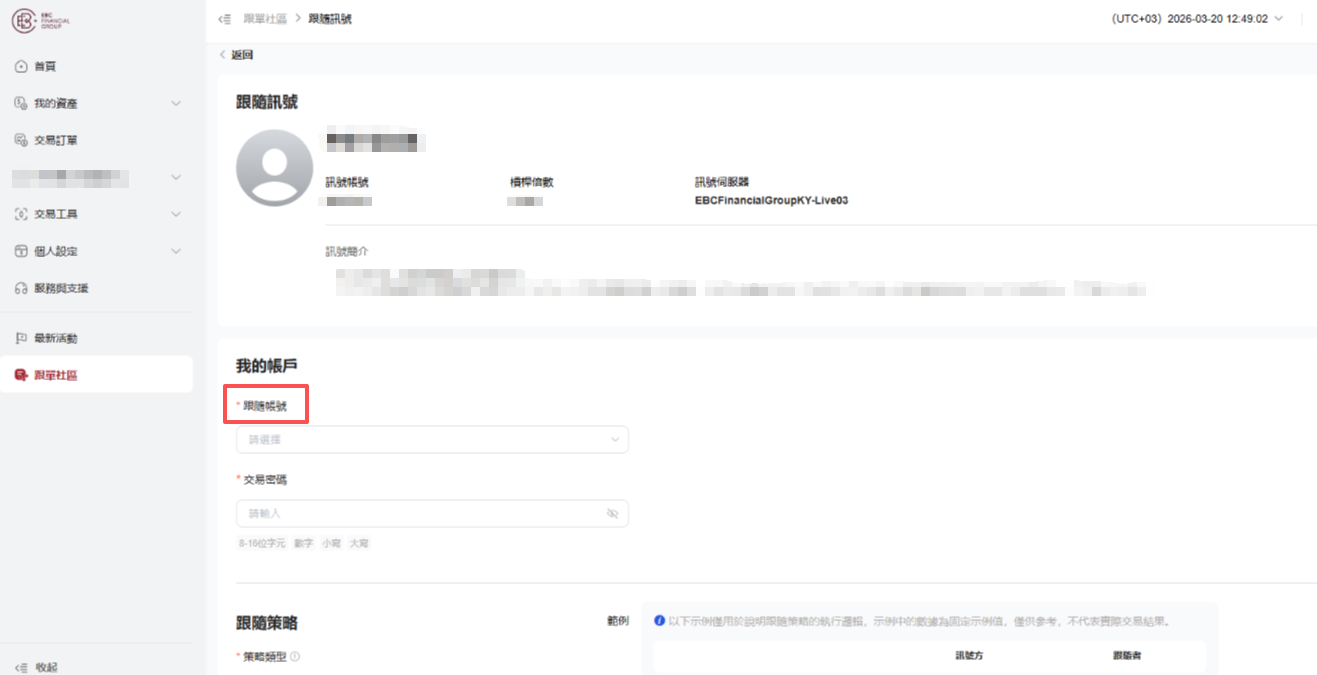This screenshot has width=1317, height=675.
Task: Click the help icon next to 策略類型
Action: pyautogui.click(x=295, y=657)
